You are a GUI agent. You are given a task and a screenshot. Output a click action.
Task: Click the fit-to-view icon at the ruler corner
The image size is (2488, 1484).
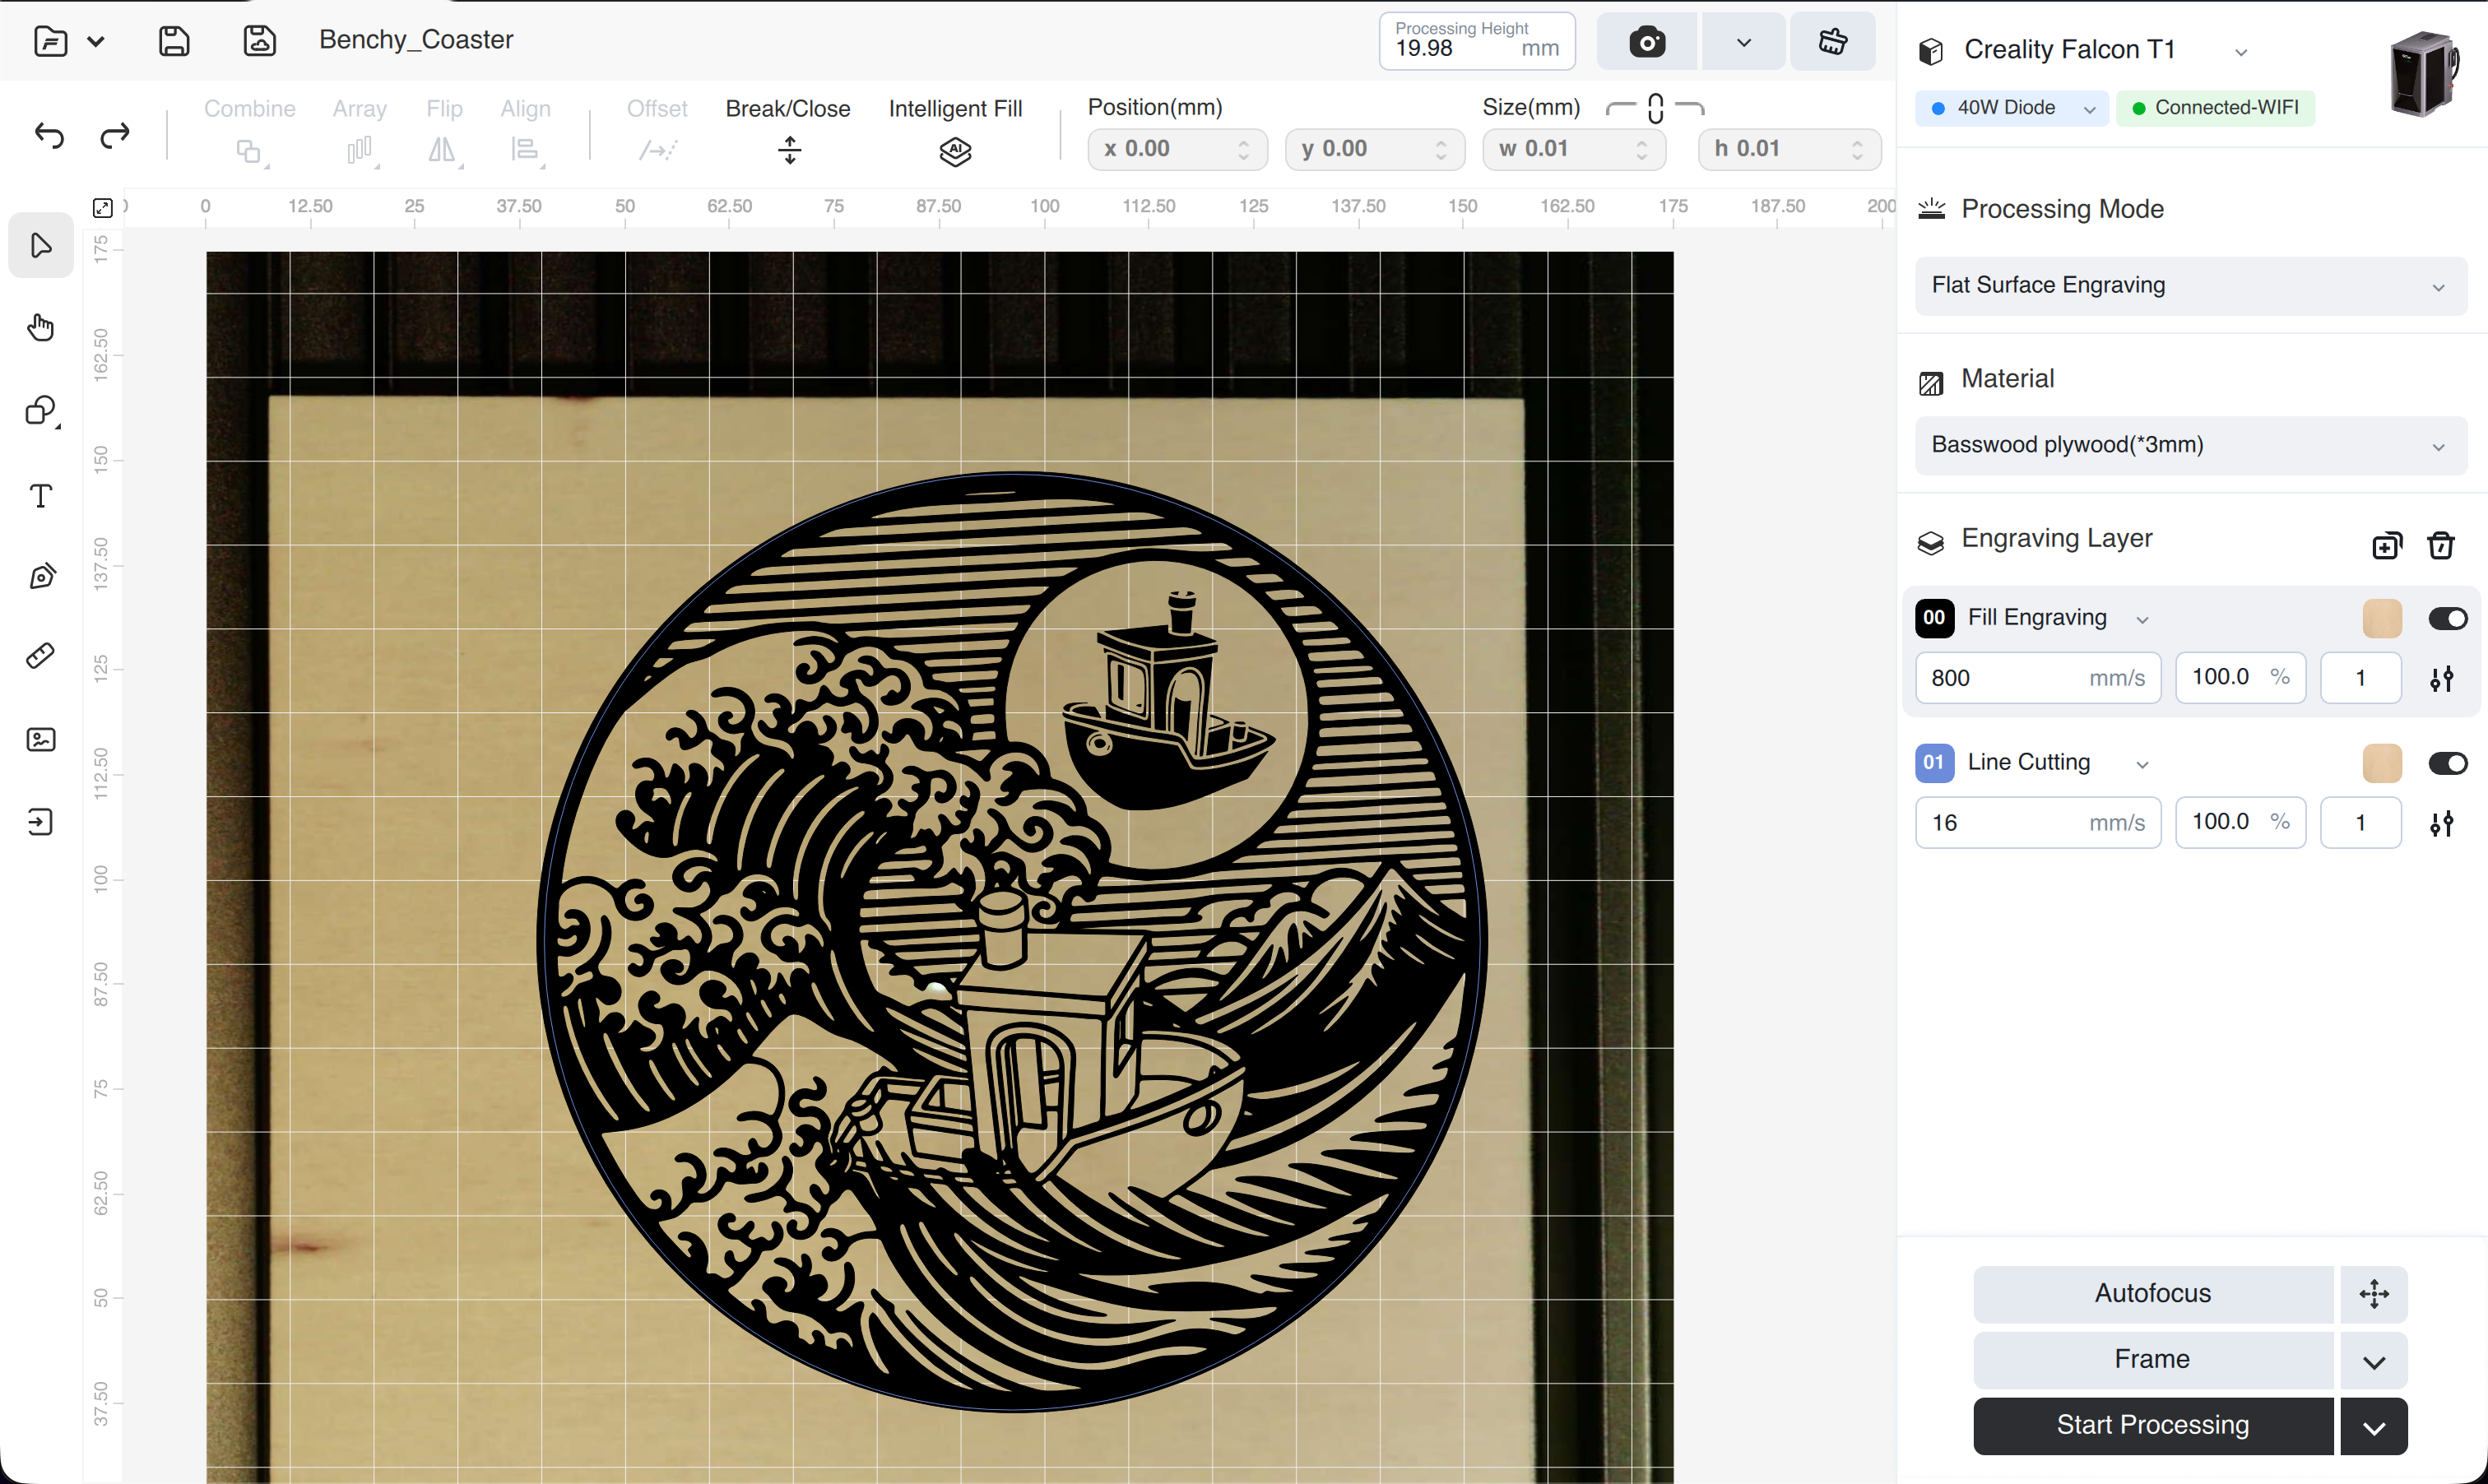coord(102,207)
